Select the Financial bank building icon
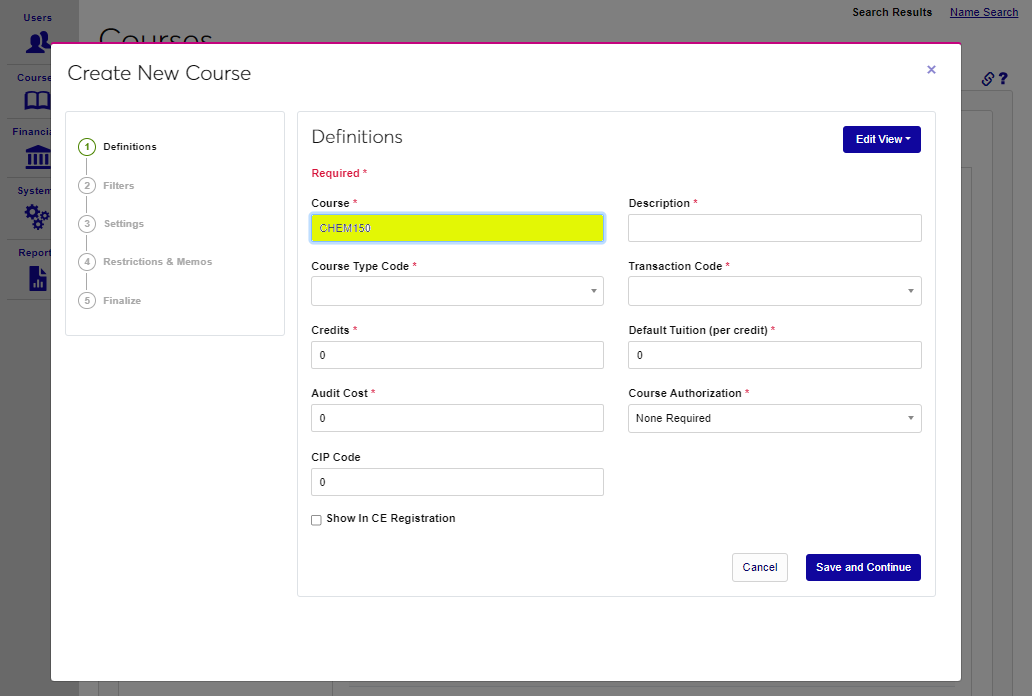The height and width of the screenshot is (696, 1032). tap(38, 157)
